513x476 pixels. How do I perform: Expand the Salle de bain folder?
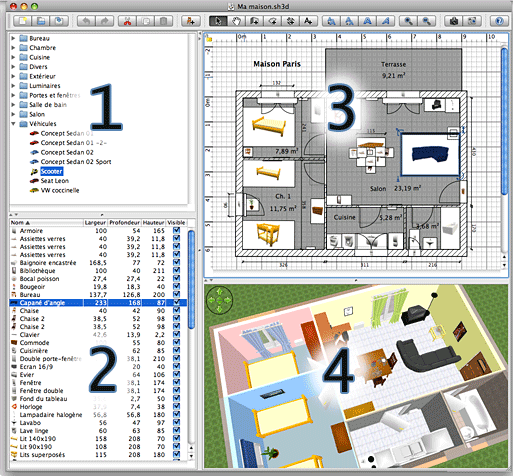(13, 105)
